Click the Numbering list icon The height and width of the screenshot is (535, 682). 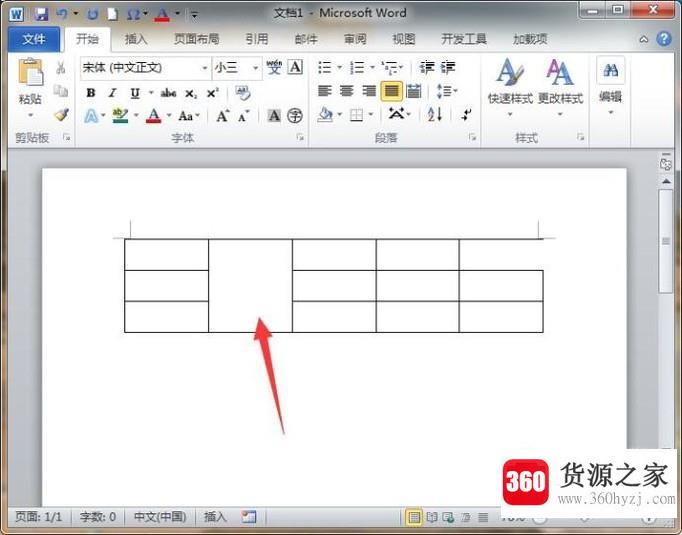click(x=357, y=67)
